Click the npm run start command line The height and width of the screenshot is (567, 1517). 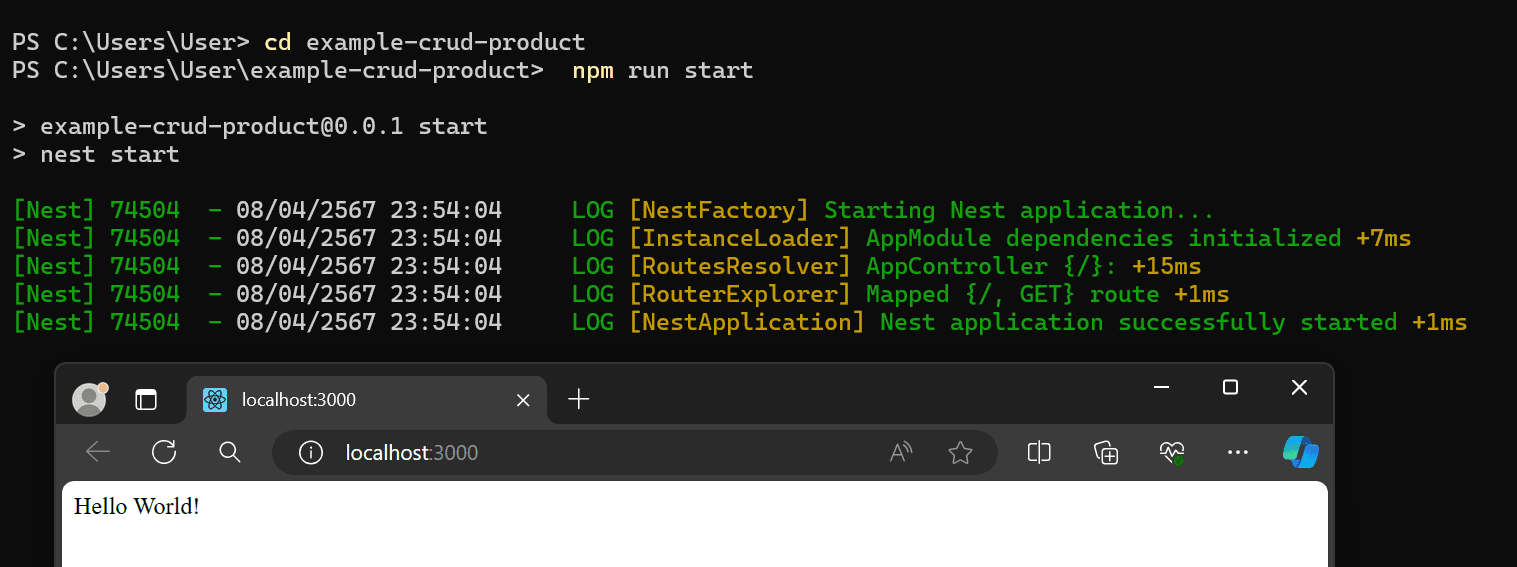[662, 71]
